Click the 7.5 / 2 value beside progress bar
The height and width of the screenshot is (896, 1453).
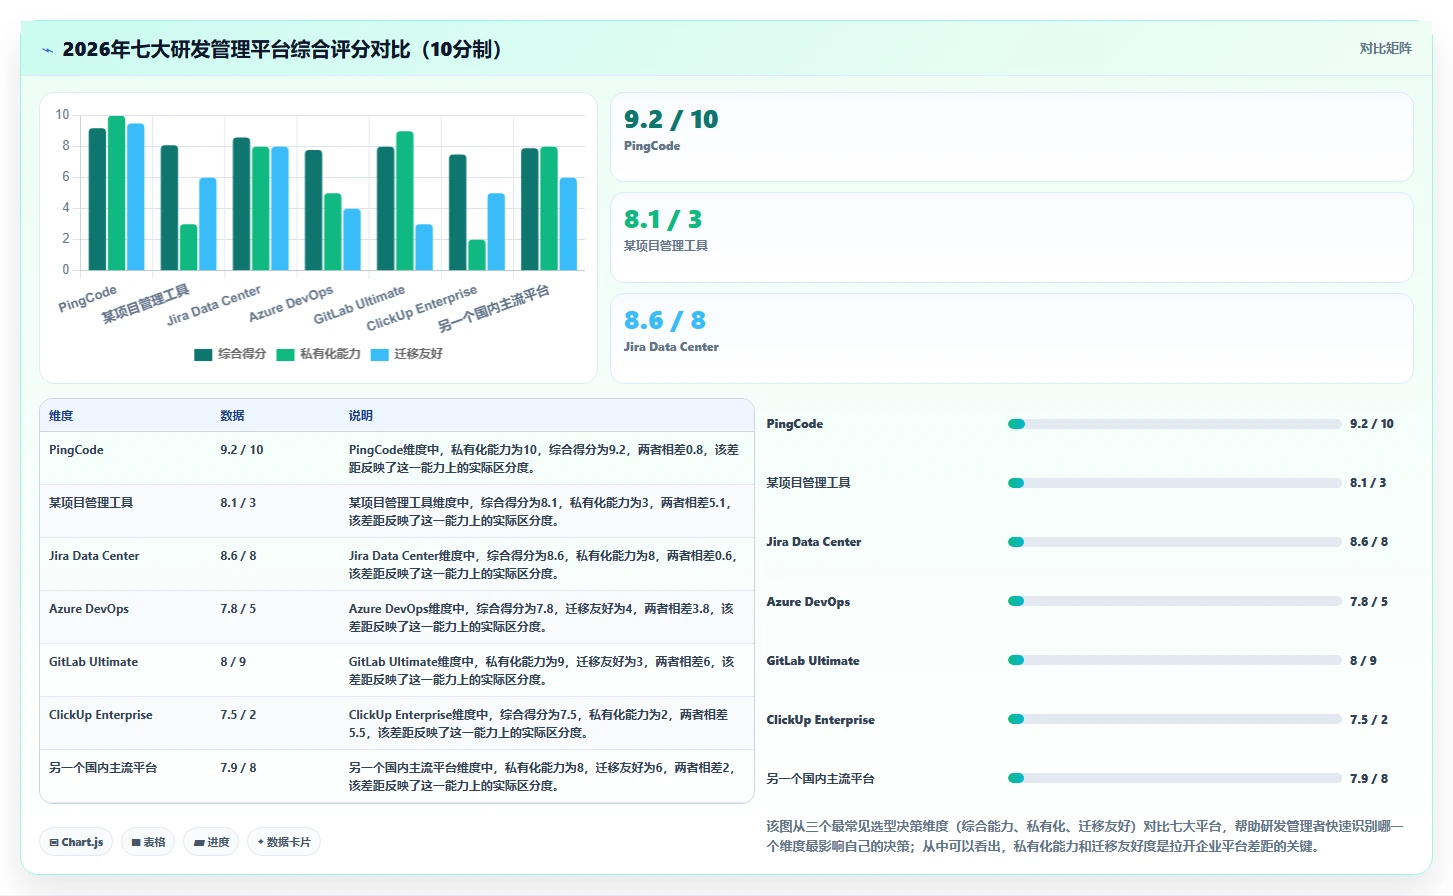pyautogui.click(x=1369, y=720)
